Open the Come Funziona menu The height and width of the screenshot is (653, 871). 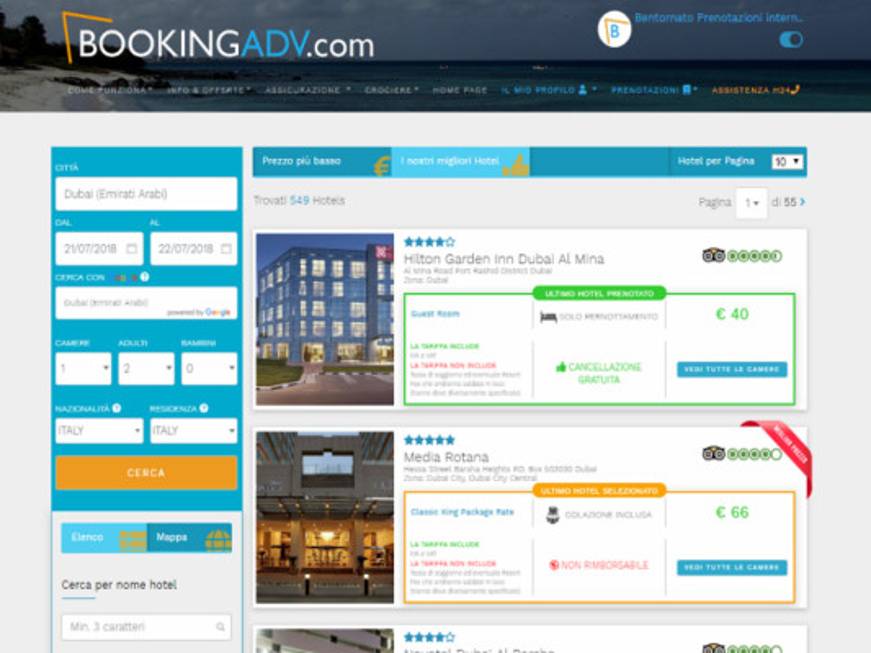click(x=110, y=90)
